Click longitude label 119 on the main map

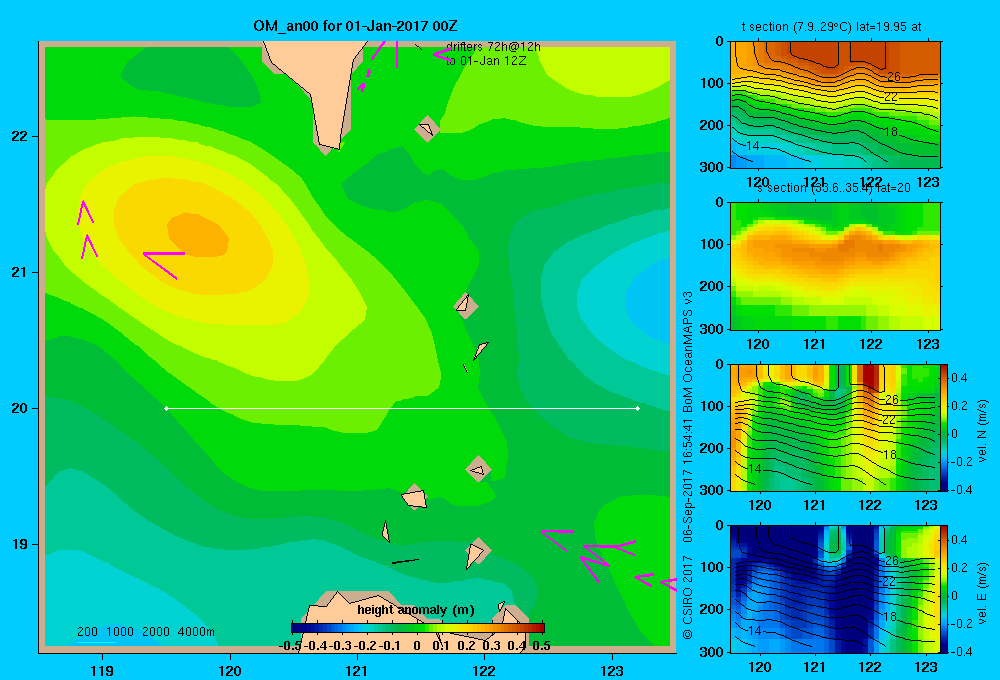[103, 670]
